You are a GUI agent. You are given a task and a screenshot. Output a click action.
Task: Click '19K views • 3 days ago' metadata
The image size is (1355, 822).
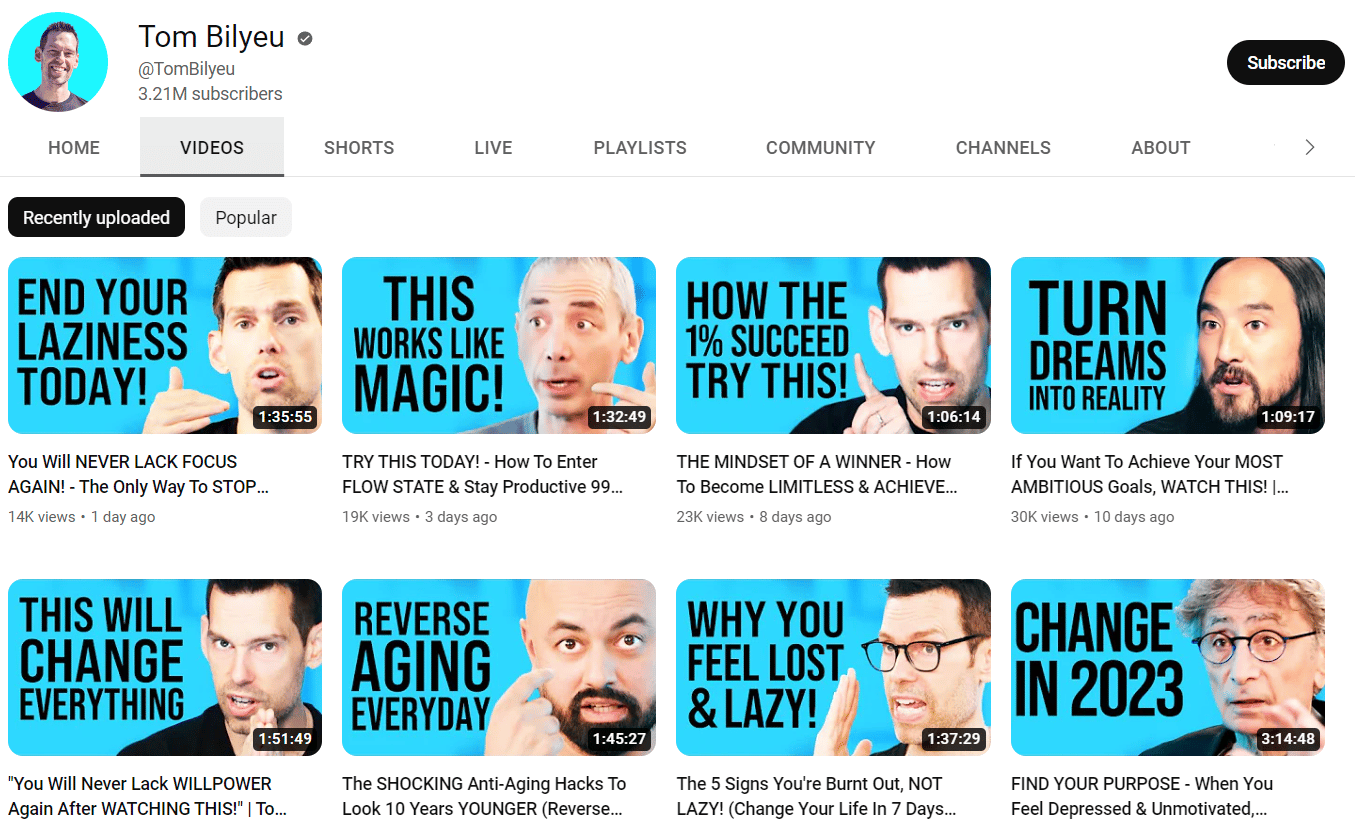pos(420,517)
